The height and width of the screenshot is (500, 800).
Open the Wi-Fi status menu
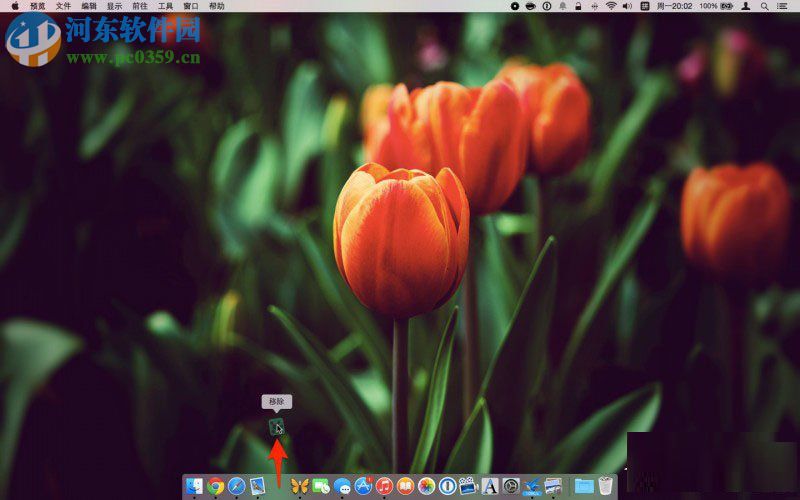point(611,6)
